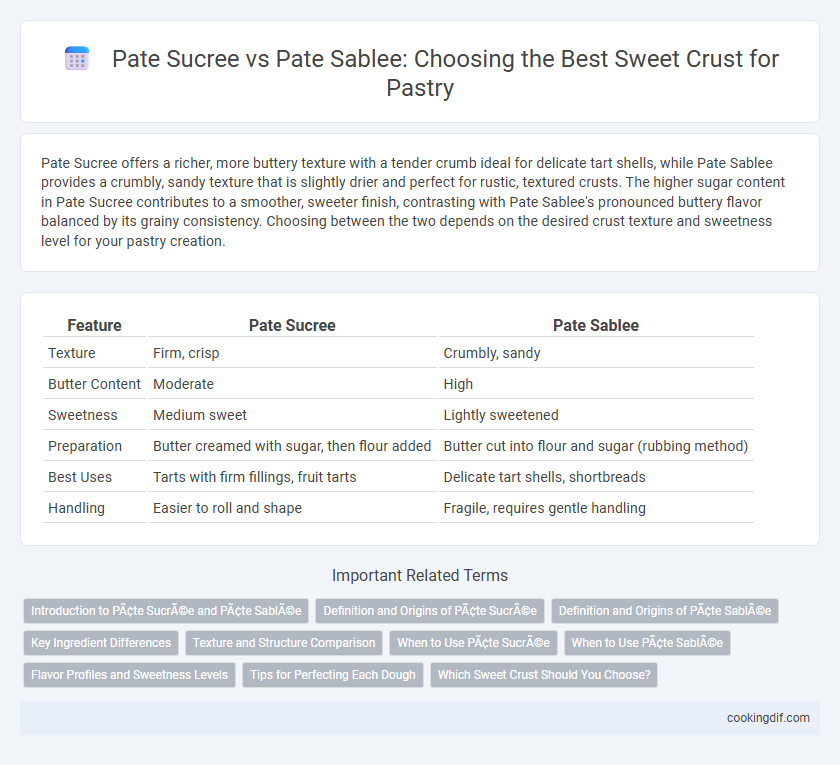This screenshot has width=840, height=765.
Task: Open 'Introduction to Pâte Sucrée and Pâte Sablée' tag
Action: coord(166,611)
